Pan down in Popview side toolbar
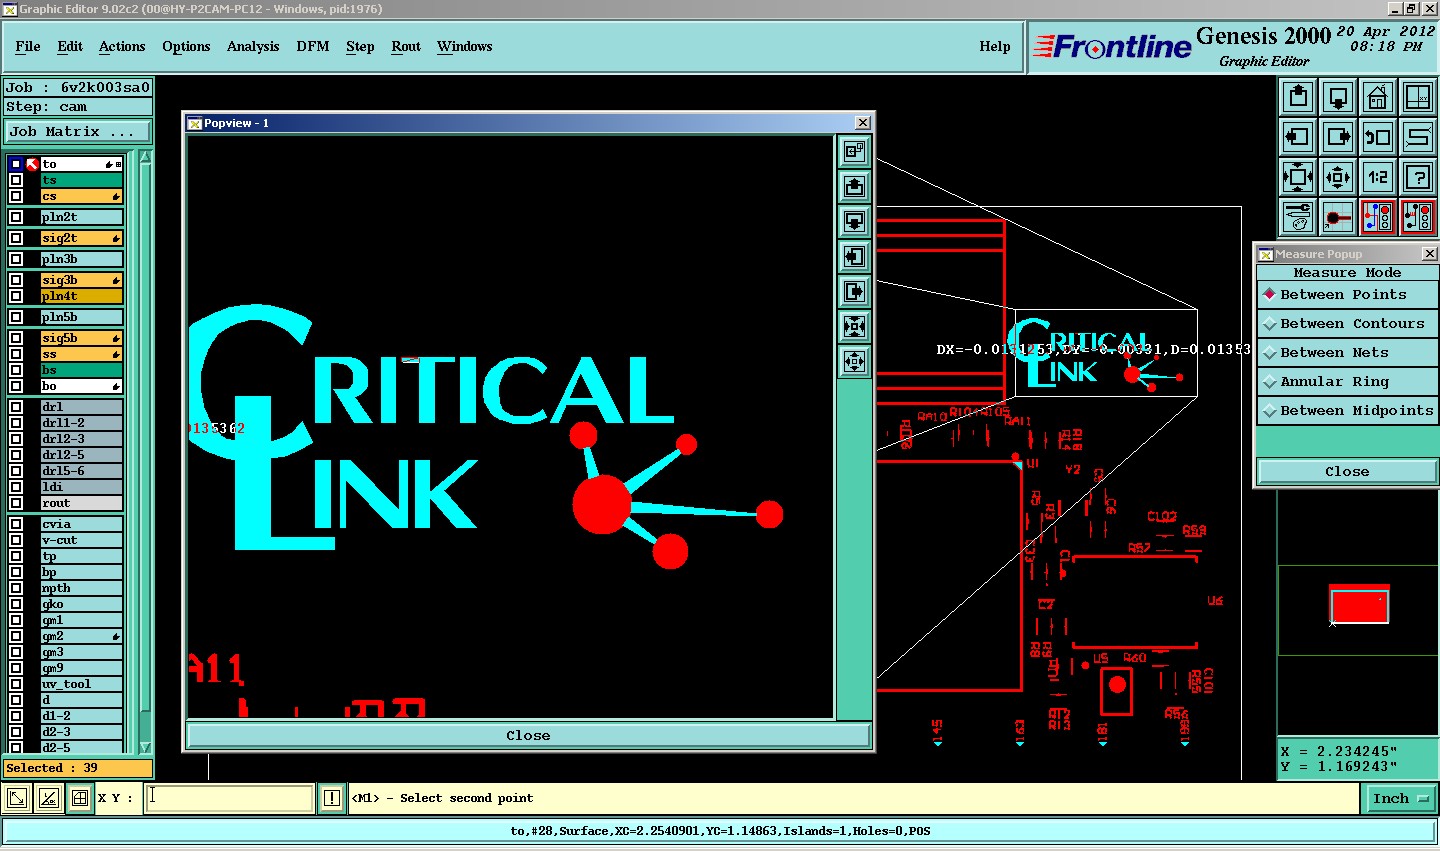This screenshot has height=851, width=1440. coord(854,221)
